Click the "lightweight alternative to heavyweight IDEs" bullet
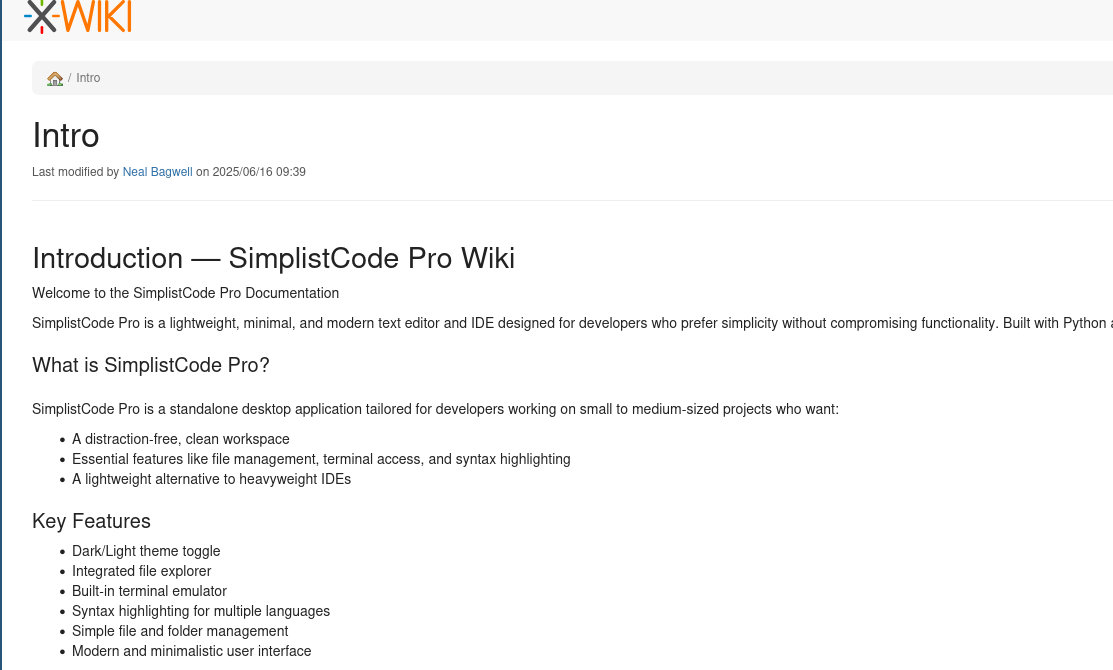1113x670 pixels. click(211, 479)
